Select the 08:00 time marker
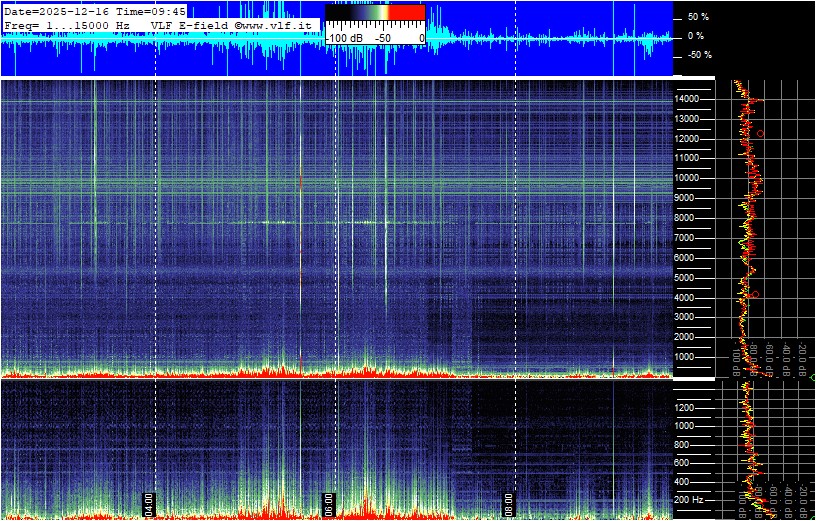 (508, 502)
